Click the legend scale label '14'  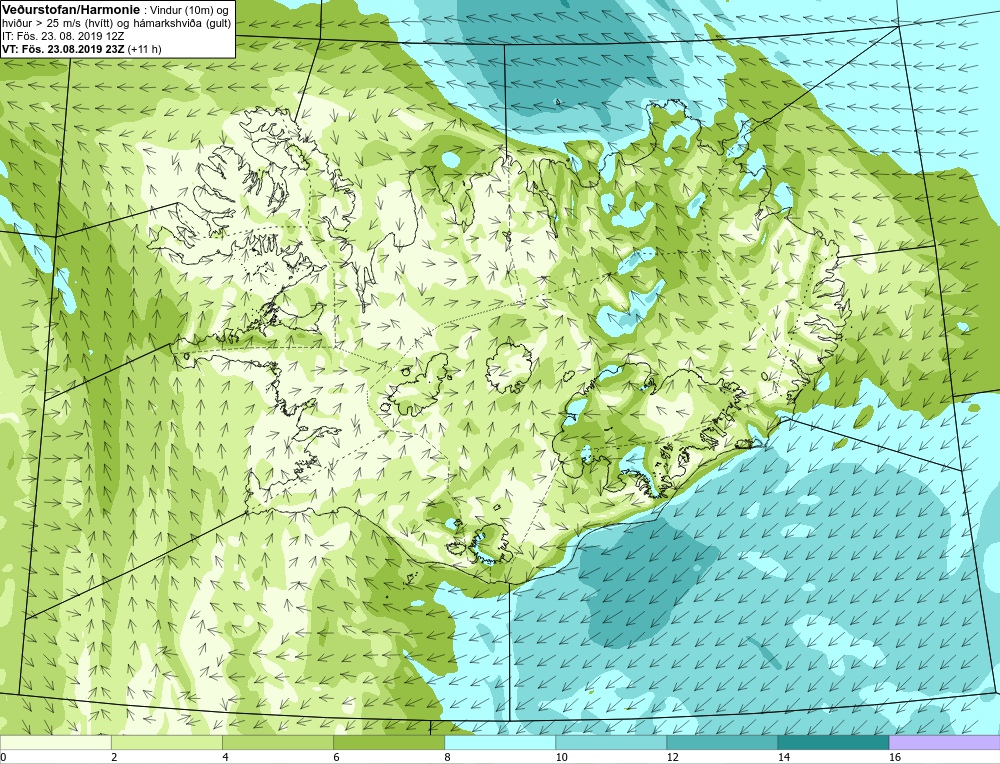coord(784,757)
